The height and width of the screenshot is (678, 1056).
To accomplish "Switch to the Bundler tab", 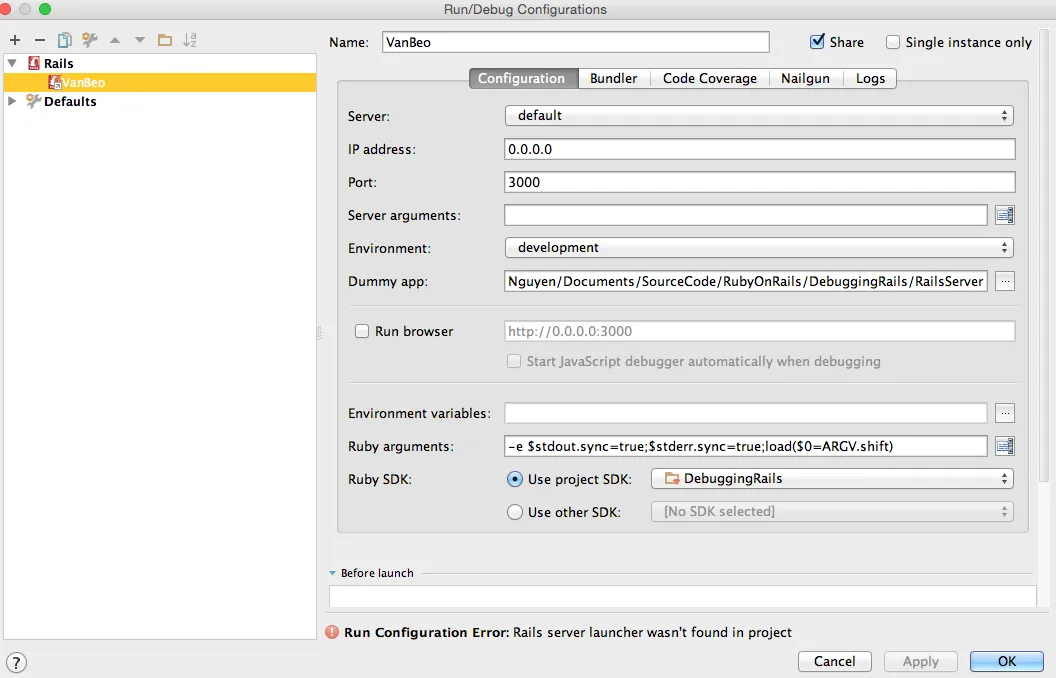I will pos(614,78).
